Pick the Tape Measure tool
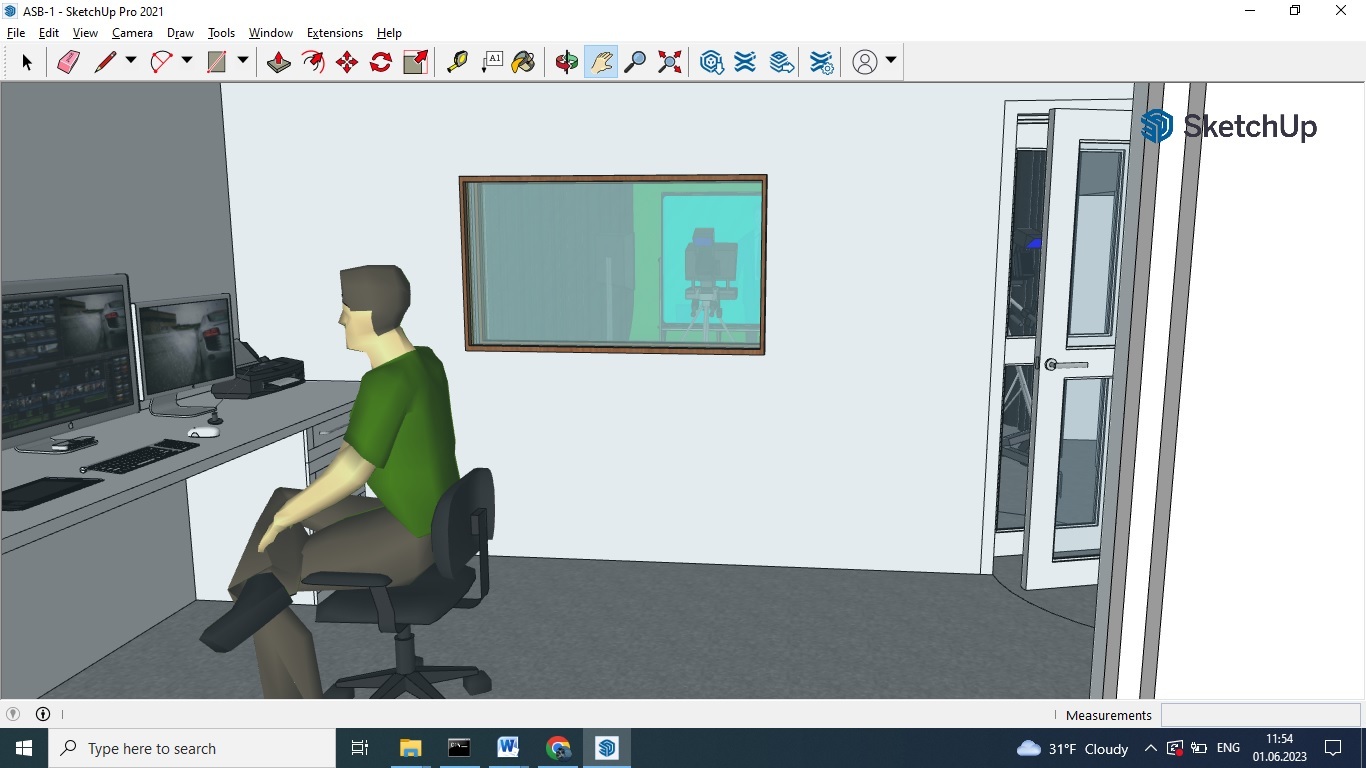Screen dimensions: 1366x768 click(457, 62)
